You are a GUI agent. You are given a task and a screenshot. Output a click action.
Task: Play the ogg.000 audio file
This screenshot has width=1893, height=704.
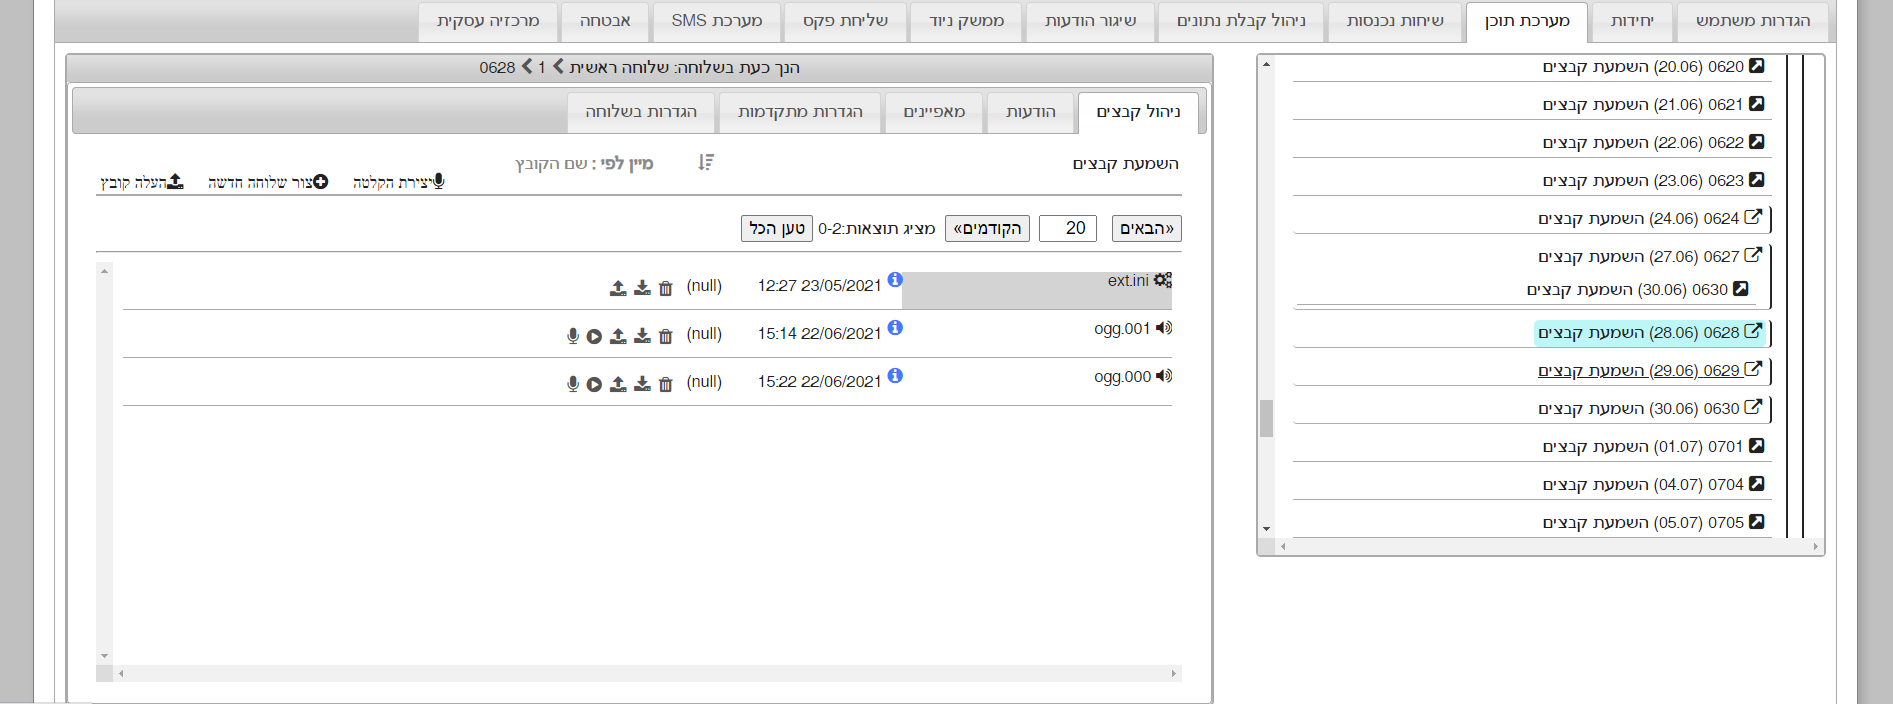[x=594, y=384]
